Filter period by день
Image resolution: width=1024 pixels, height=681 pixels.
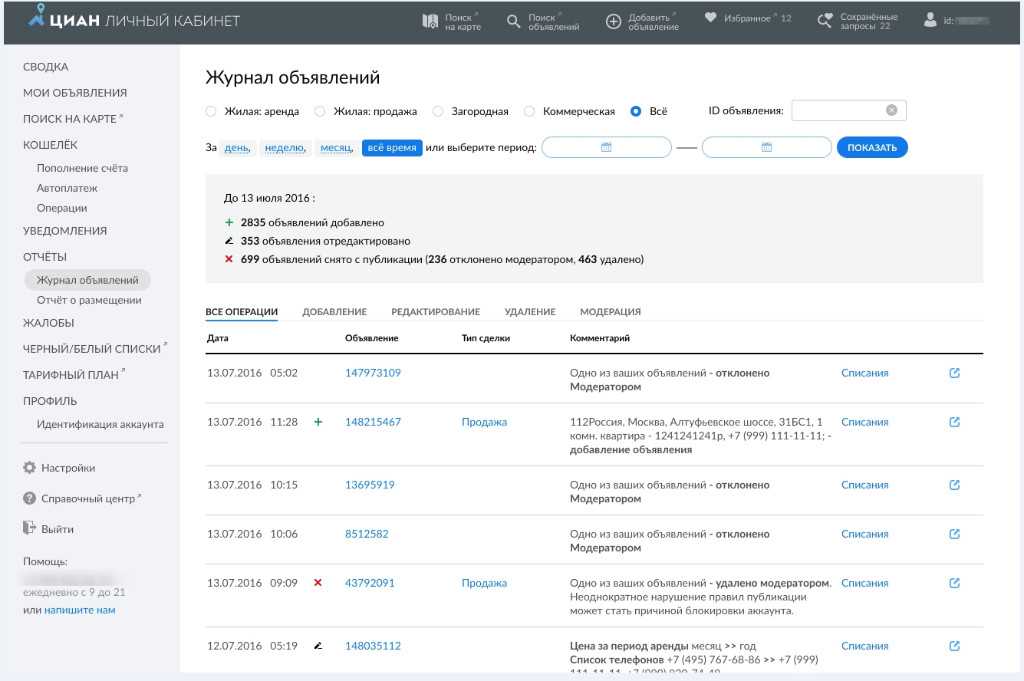click(237, 148)
